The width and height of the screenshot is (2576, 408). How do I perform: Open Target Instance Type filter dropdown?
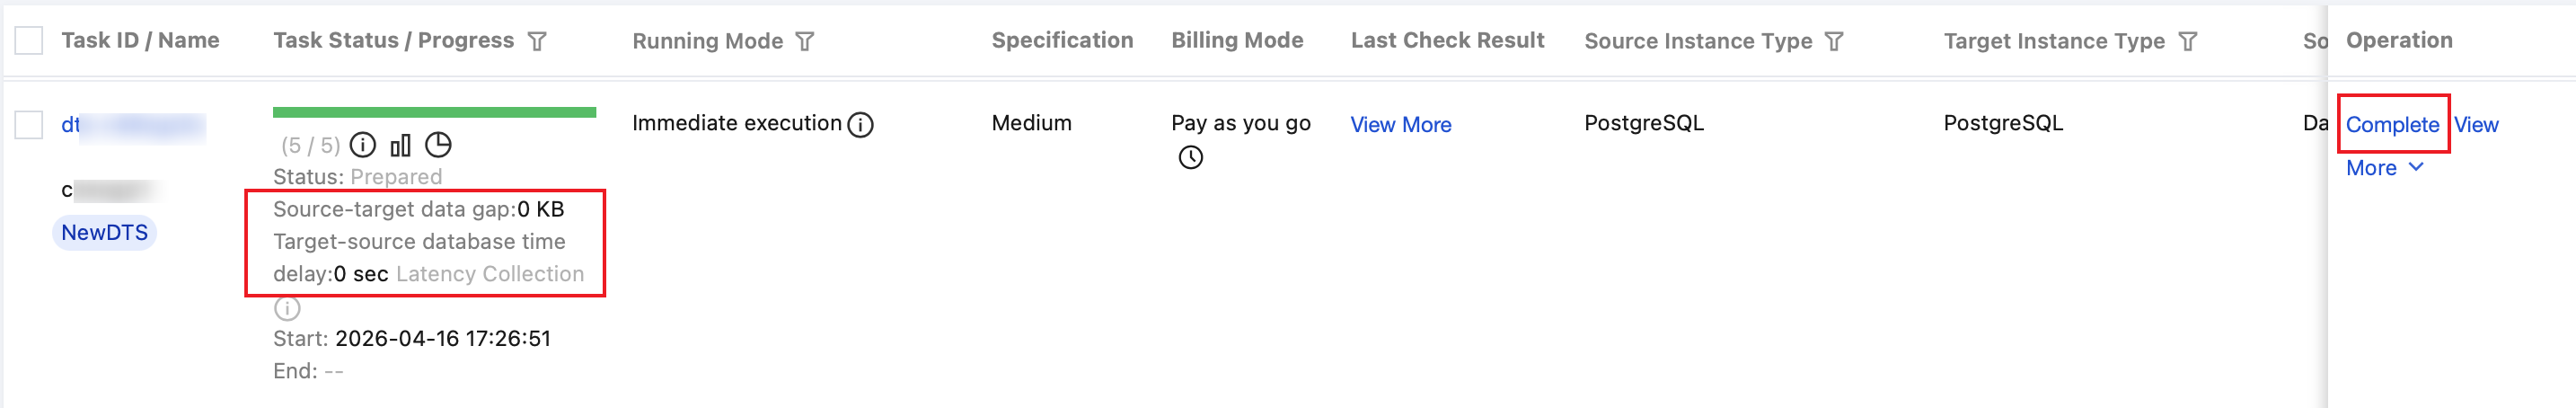tap(2188, 42)
